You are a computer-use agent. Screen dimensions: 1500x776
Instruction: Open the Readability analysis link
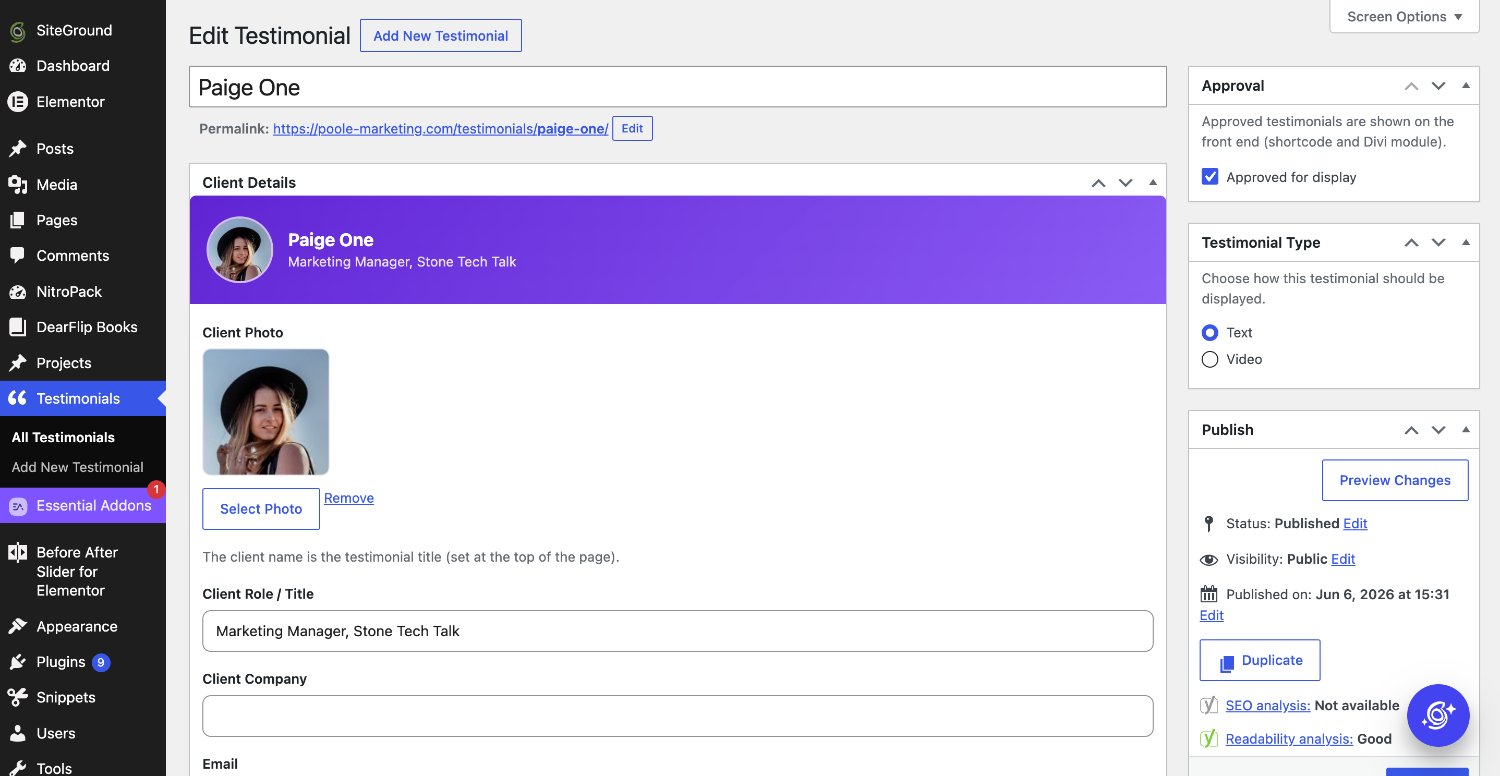(x=1289, y=739)
